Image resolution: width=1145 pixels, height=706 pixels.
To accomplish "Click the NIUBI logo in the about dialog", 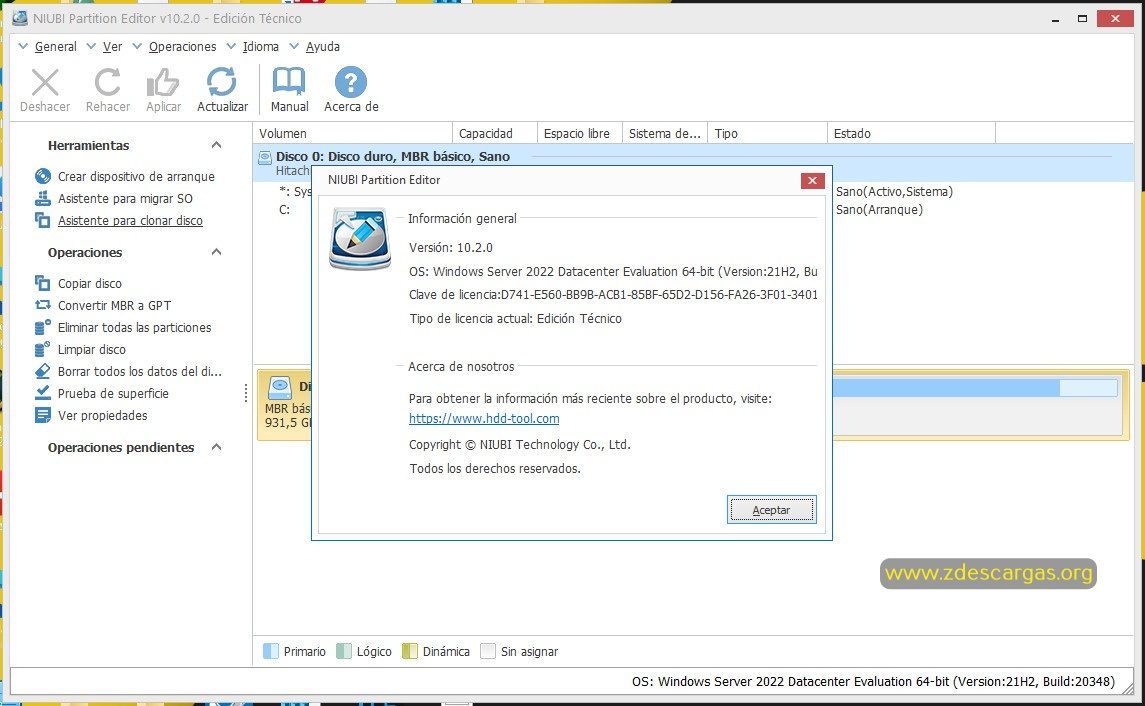I will pos(360,239).
